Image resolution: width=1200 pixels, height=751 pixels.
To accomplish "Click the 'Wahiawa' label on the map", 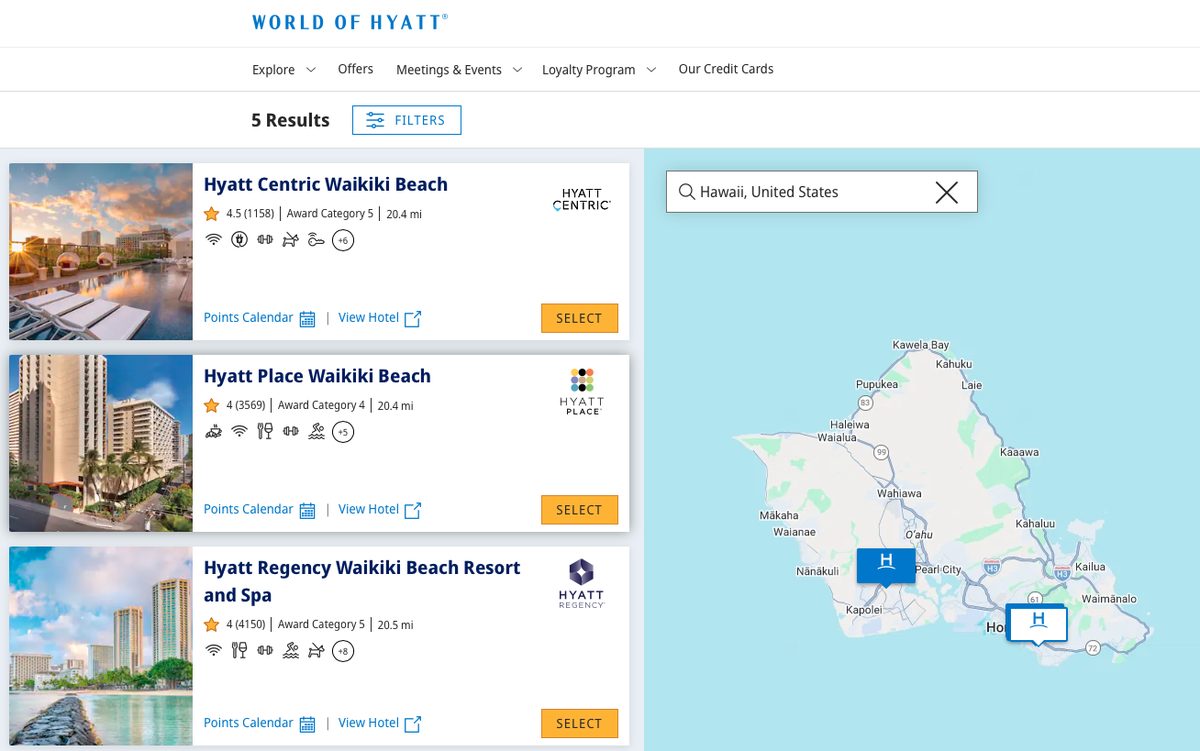I will 899,494.
